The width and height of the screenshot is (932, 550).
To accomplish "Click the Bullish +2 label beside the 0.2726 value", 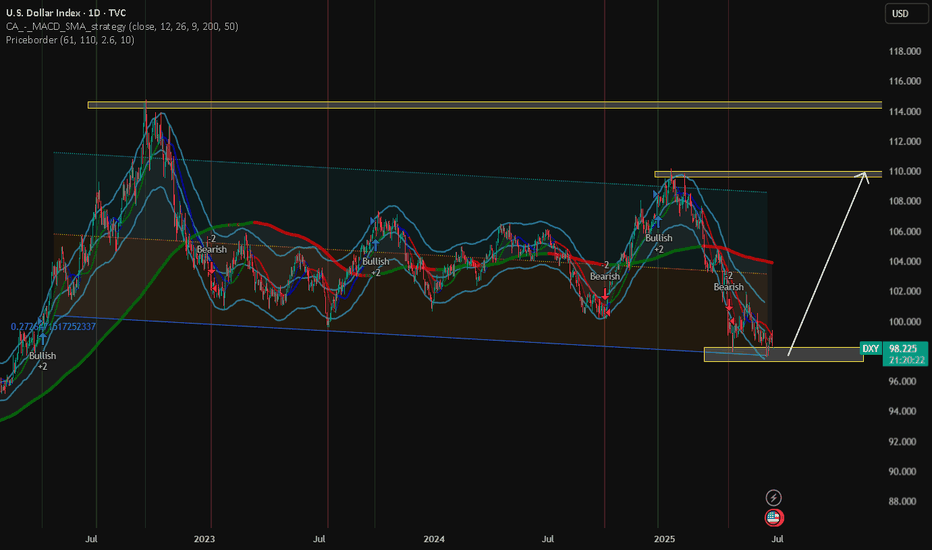I will (43, 361).
